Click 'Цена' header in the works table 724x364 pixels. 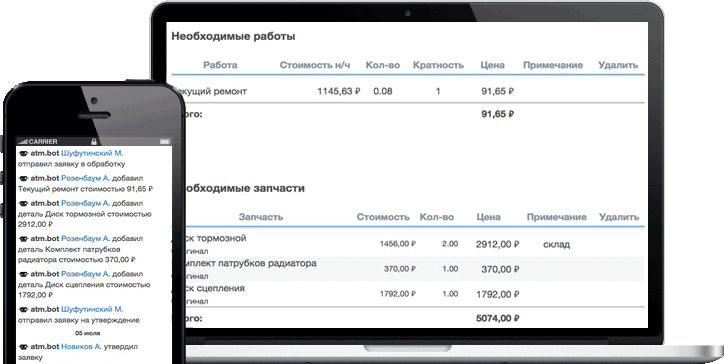pos(492,65)
